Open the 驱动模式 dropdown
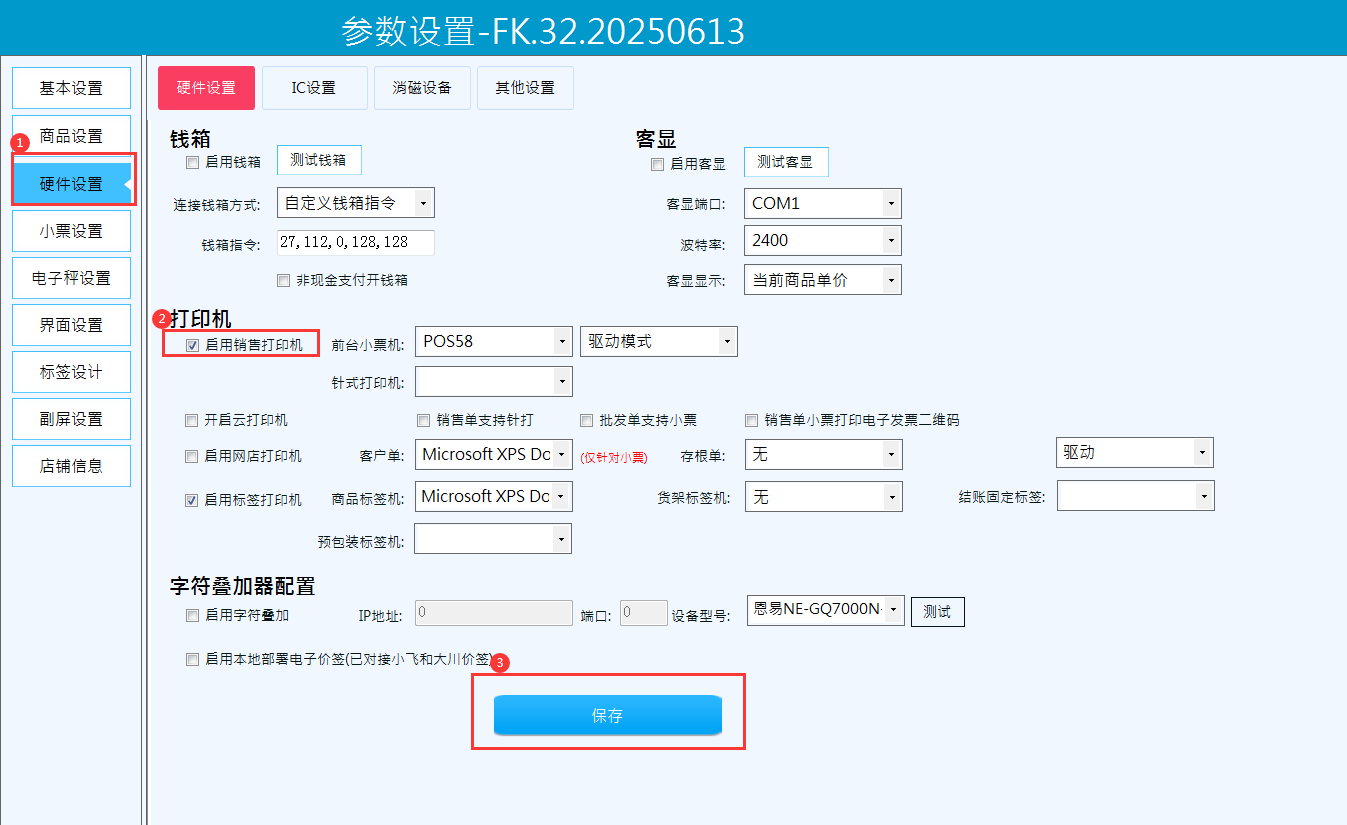 [x=658, y=341]
